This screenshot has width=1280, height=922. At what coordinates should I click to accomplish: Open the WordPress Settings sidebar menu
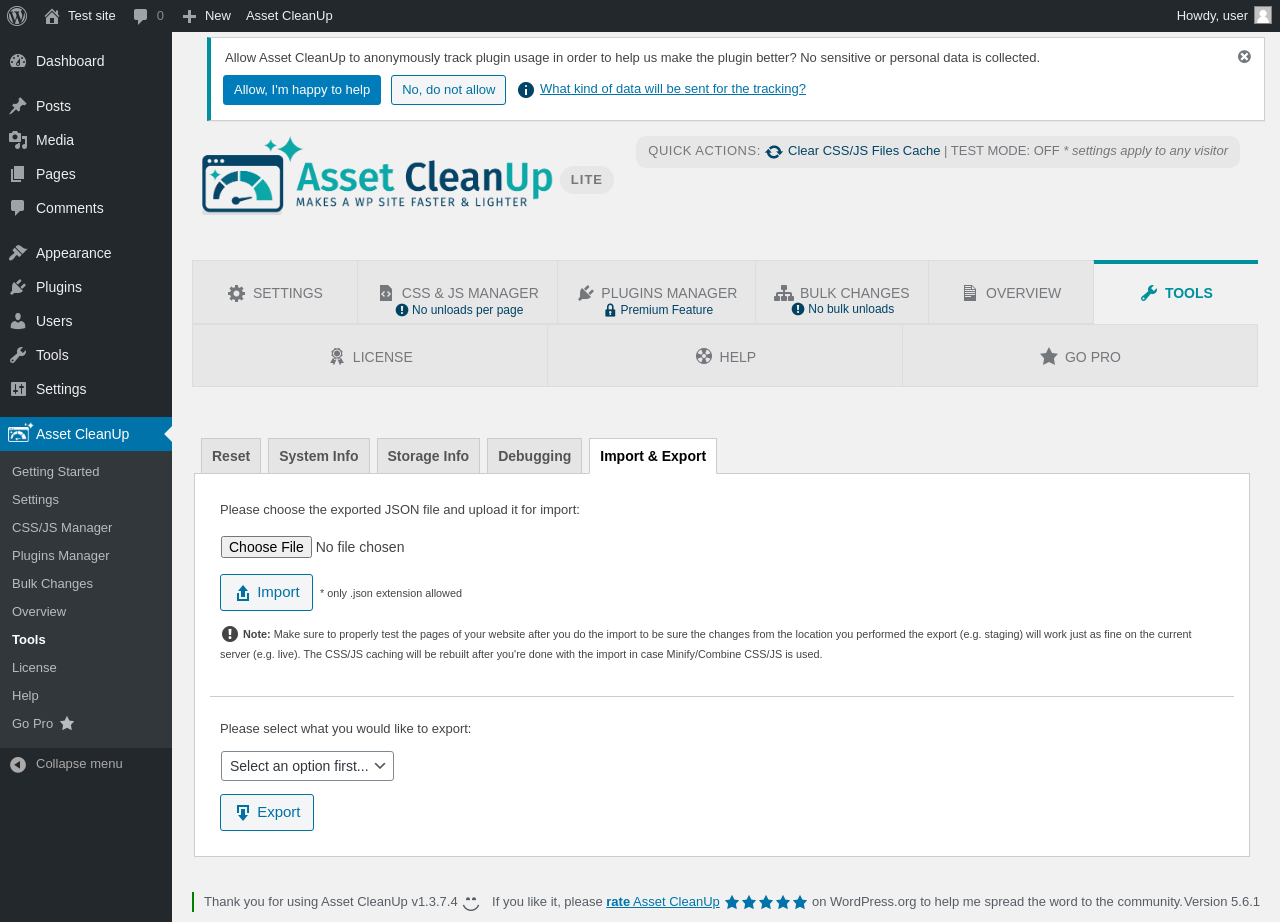coord(86,389)
